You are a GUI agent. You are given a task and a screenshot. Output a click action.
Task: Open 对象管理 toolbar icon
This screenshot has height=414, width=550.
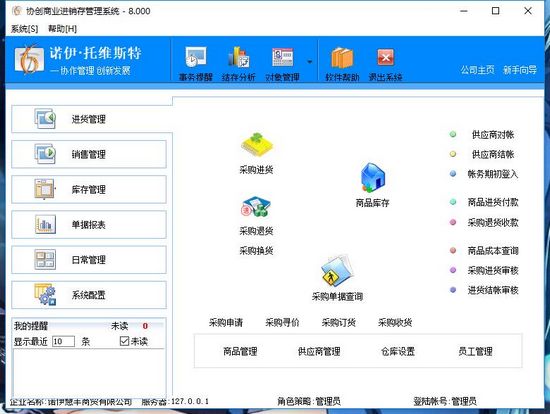[x=282, y=57]
